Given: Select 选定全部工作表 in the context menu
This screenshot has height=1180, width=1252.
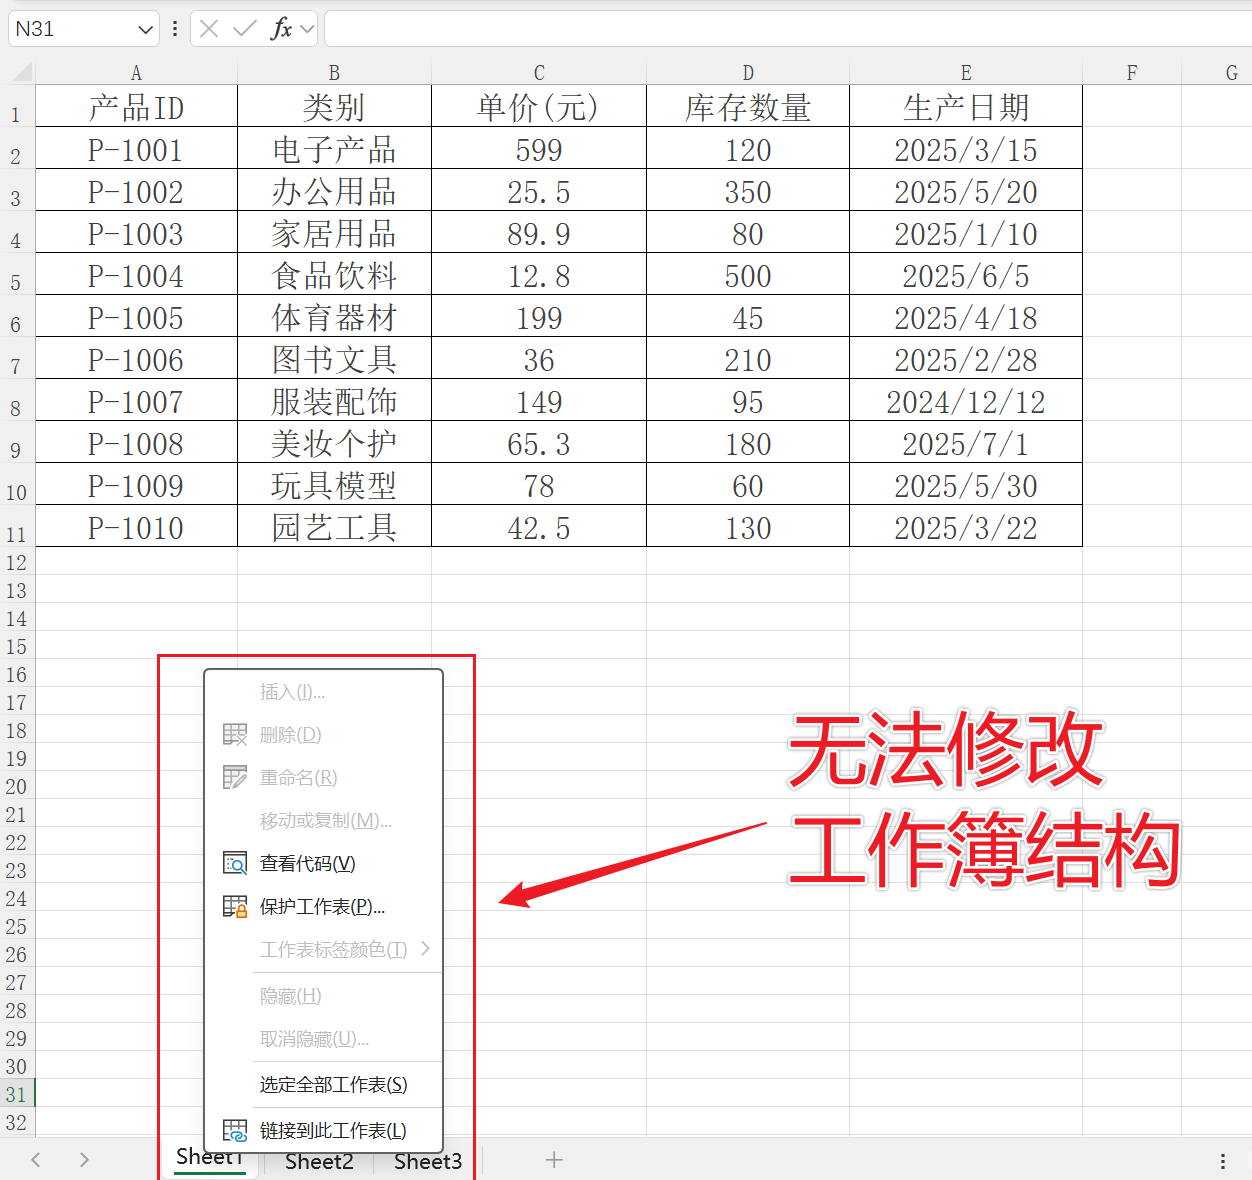Looking at the screenshot, I should (x=333, y=1084).
